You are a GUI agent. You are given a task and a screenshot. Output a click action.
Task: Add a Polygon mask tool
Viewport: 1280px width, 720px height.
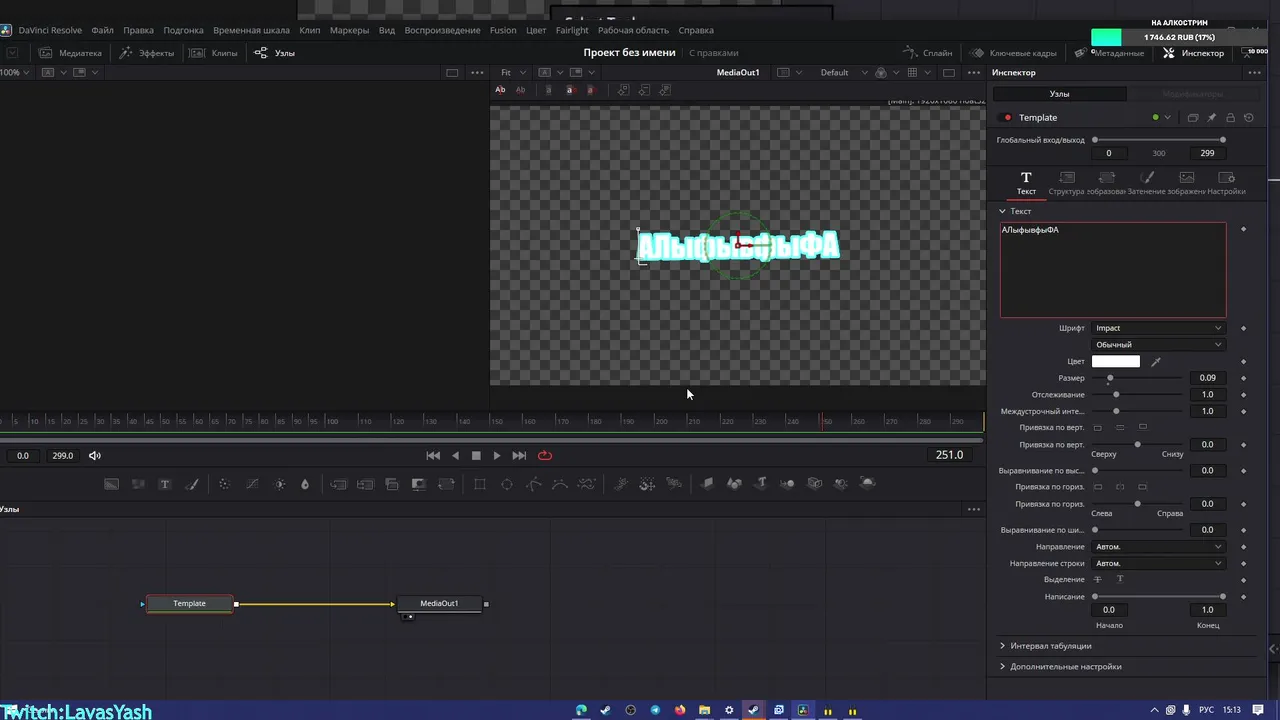tap(534, 484)
